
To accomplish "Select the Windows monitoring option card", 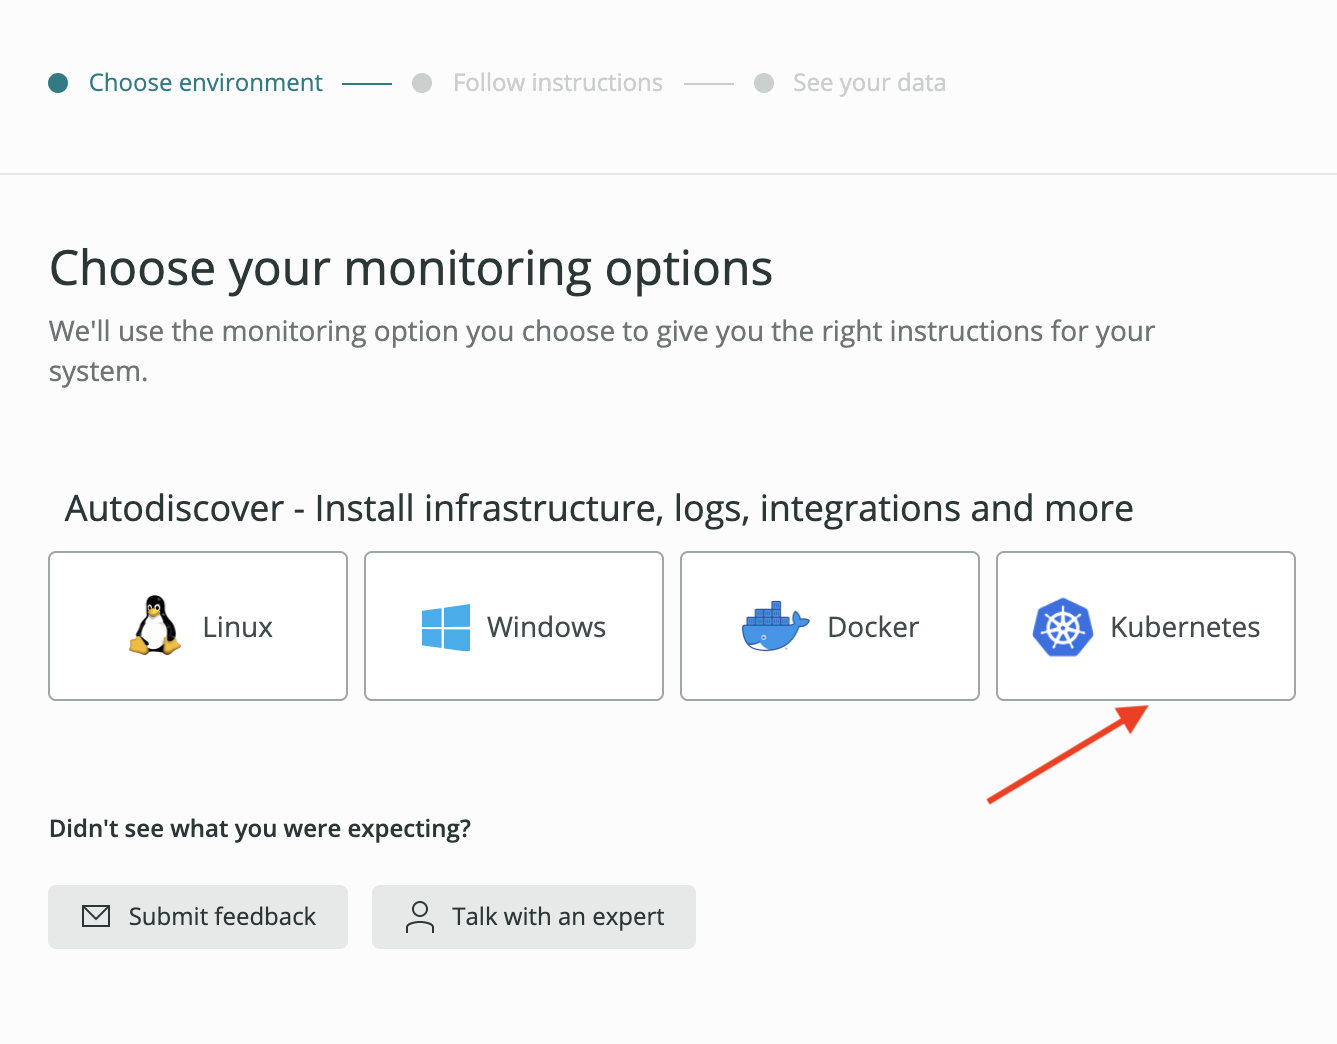I will coord(514,626).
